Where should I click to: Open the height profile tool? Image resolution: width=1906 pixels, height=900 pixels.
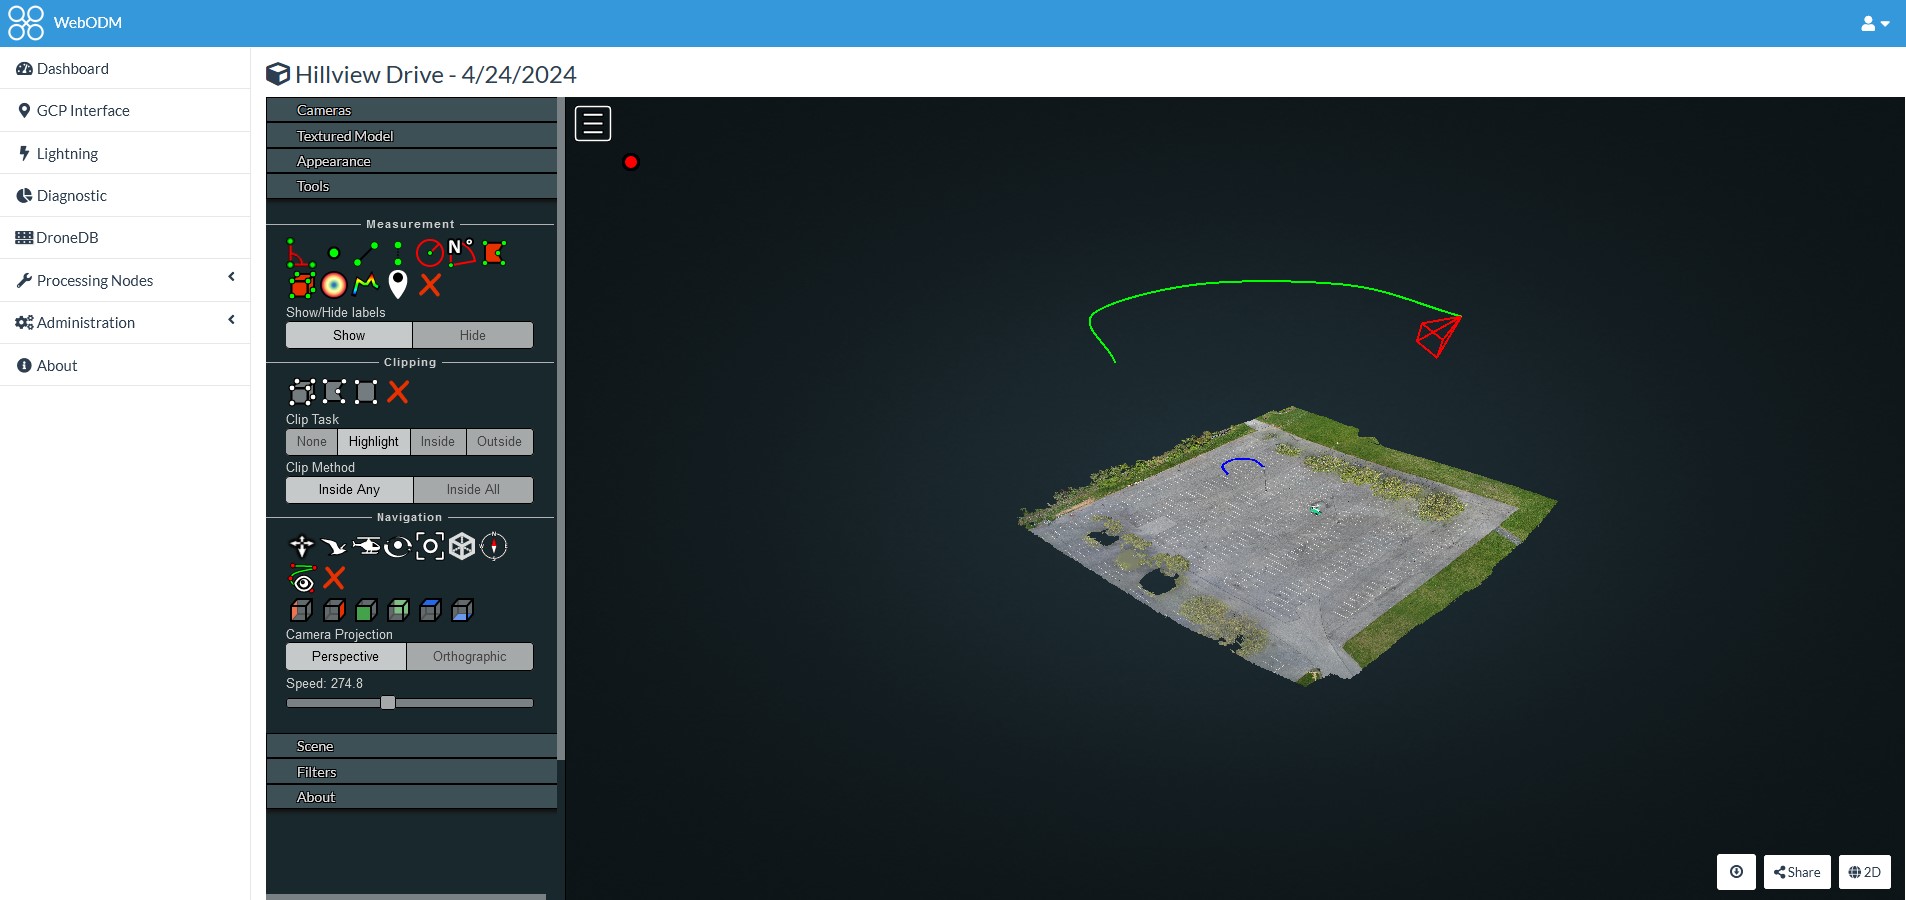click(x=366, y=286)
